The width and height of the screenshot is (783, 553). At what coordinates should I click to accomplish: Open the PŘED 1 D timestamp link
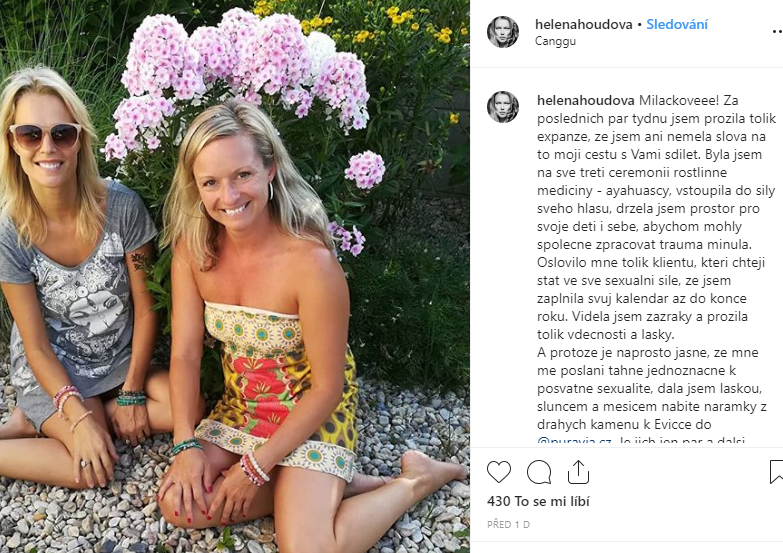(x=508, y=525)
